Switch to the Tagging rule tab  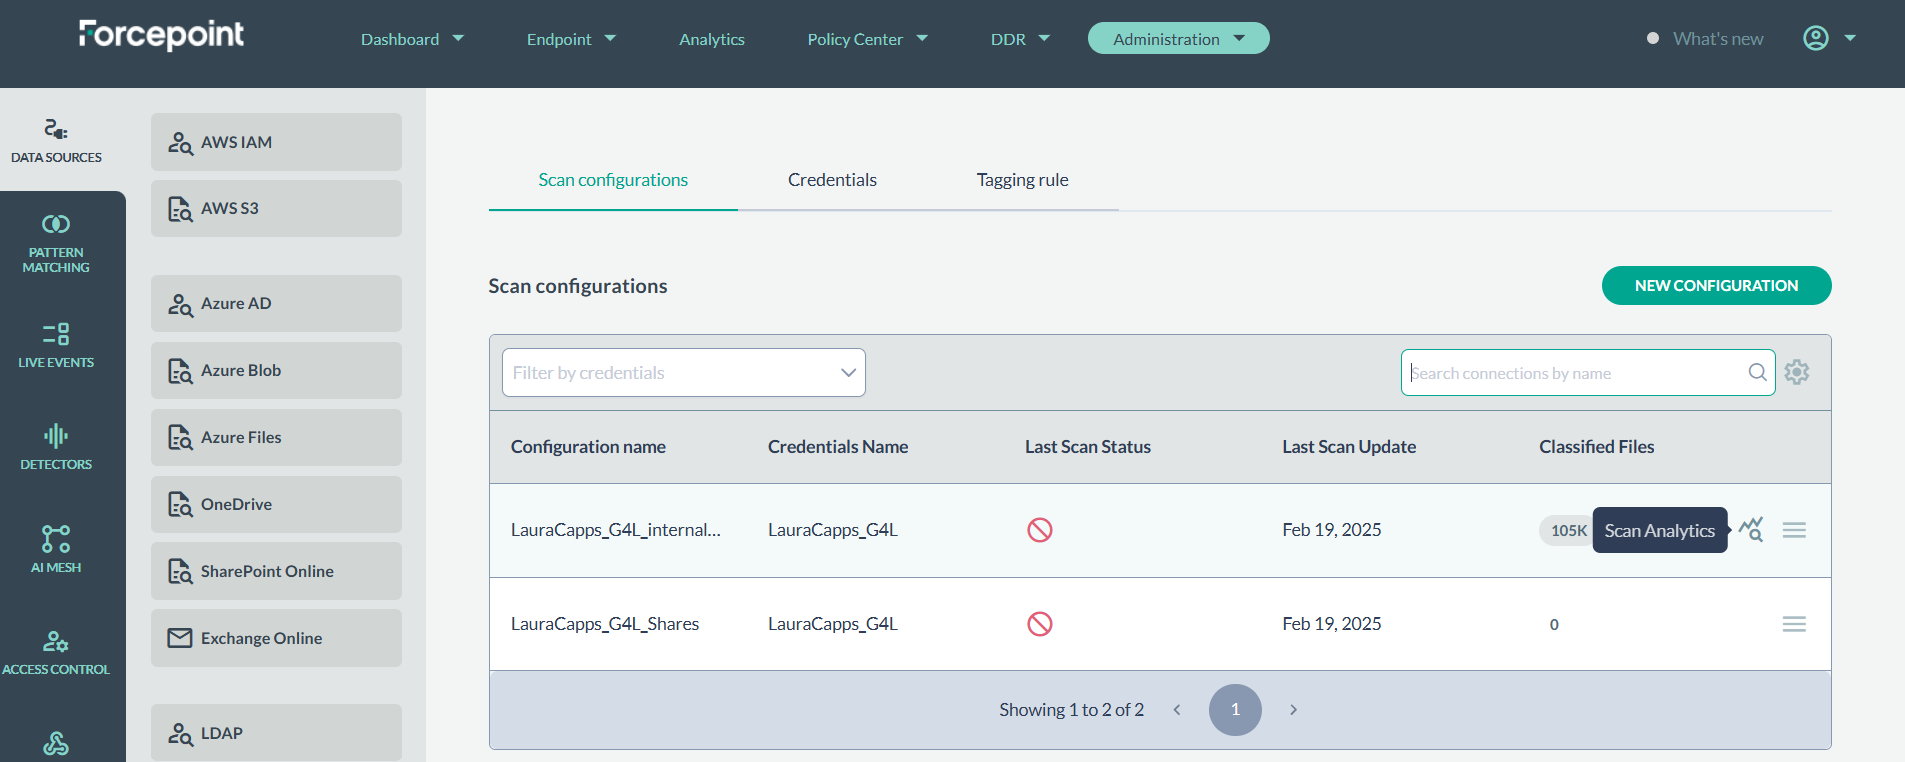1022,180
